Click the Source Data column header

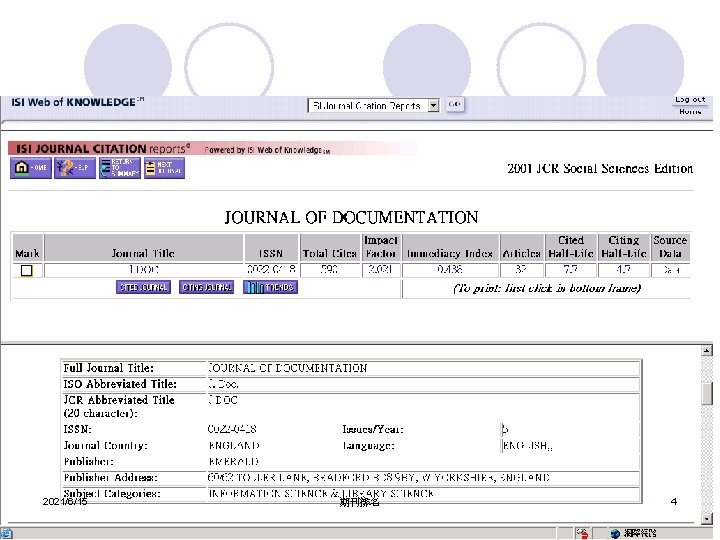point(670,247)
